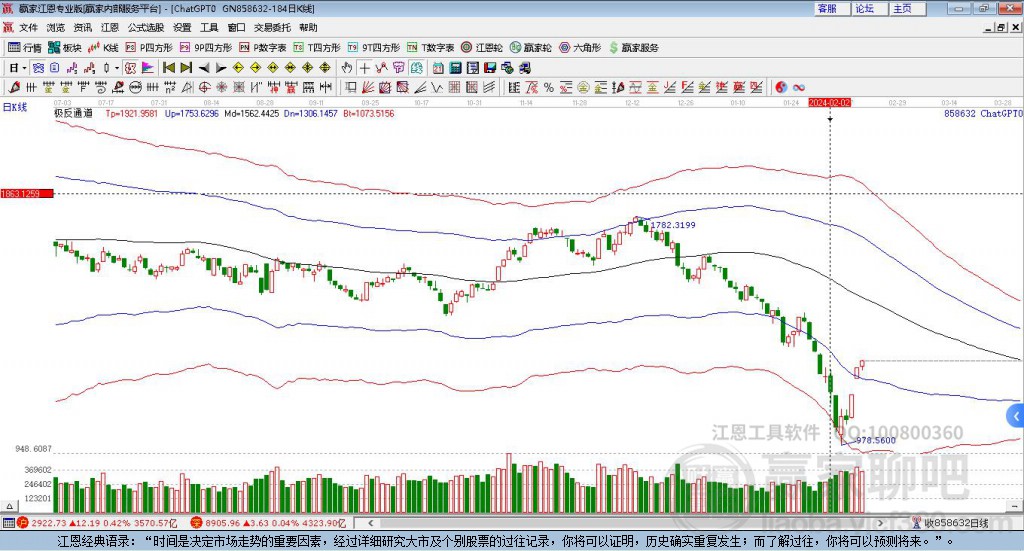Expand volume panel with the up-triangle button
1024x551 pixels.
(x=10, y=506)
